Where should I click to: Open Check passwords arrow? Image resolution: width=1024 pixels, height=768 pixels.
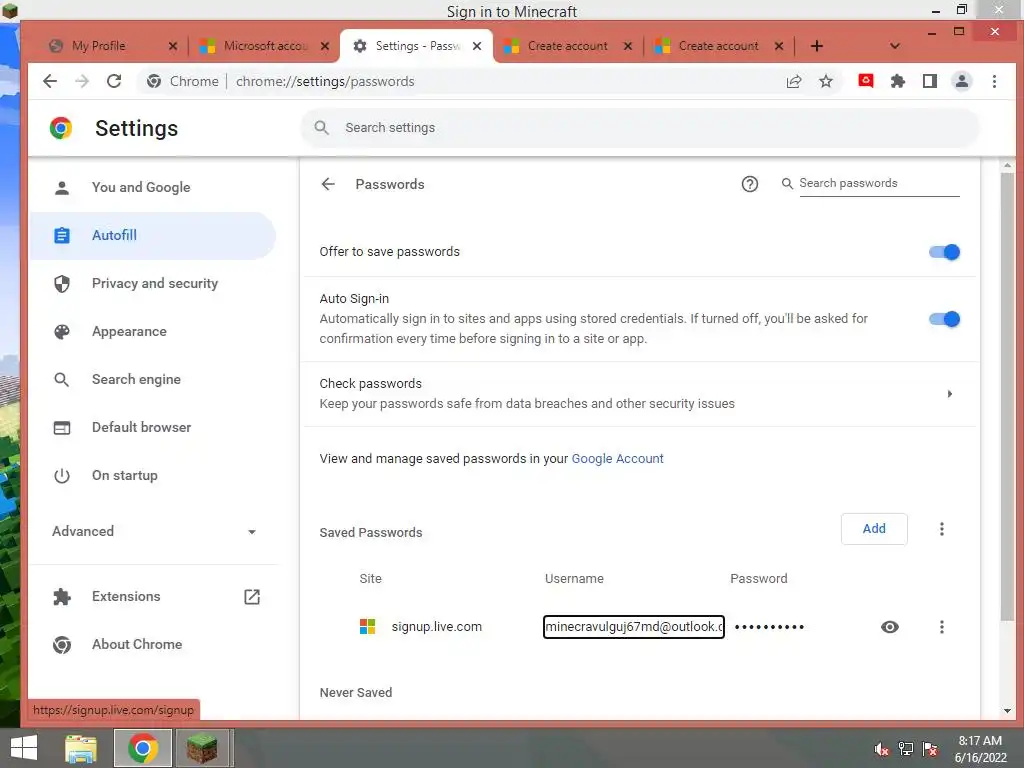click(x=950, y=394)
